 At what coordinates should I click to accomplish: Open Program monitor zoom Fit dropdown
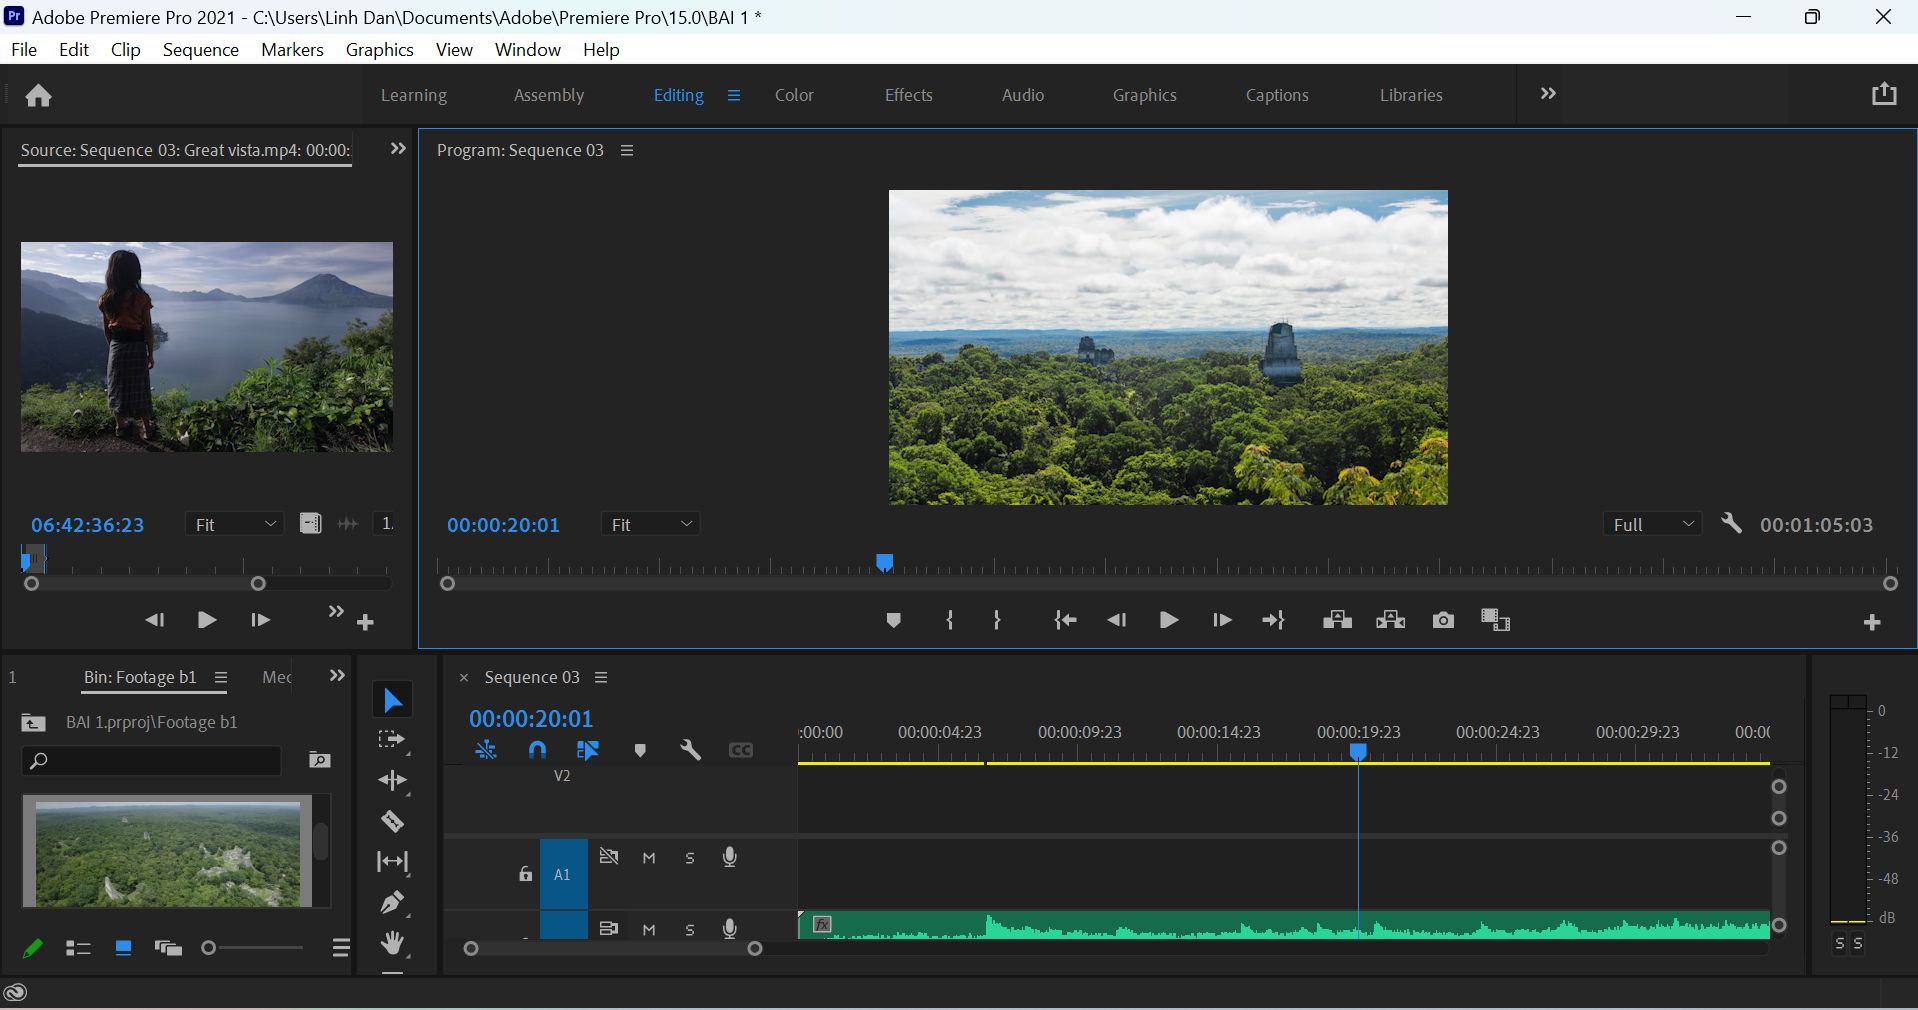click(650, 524)
